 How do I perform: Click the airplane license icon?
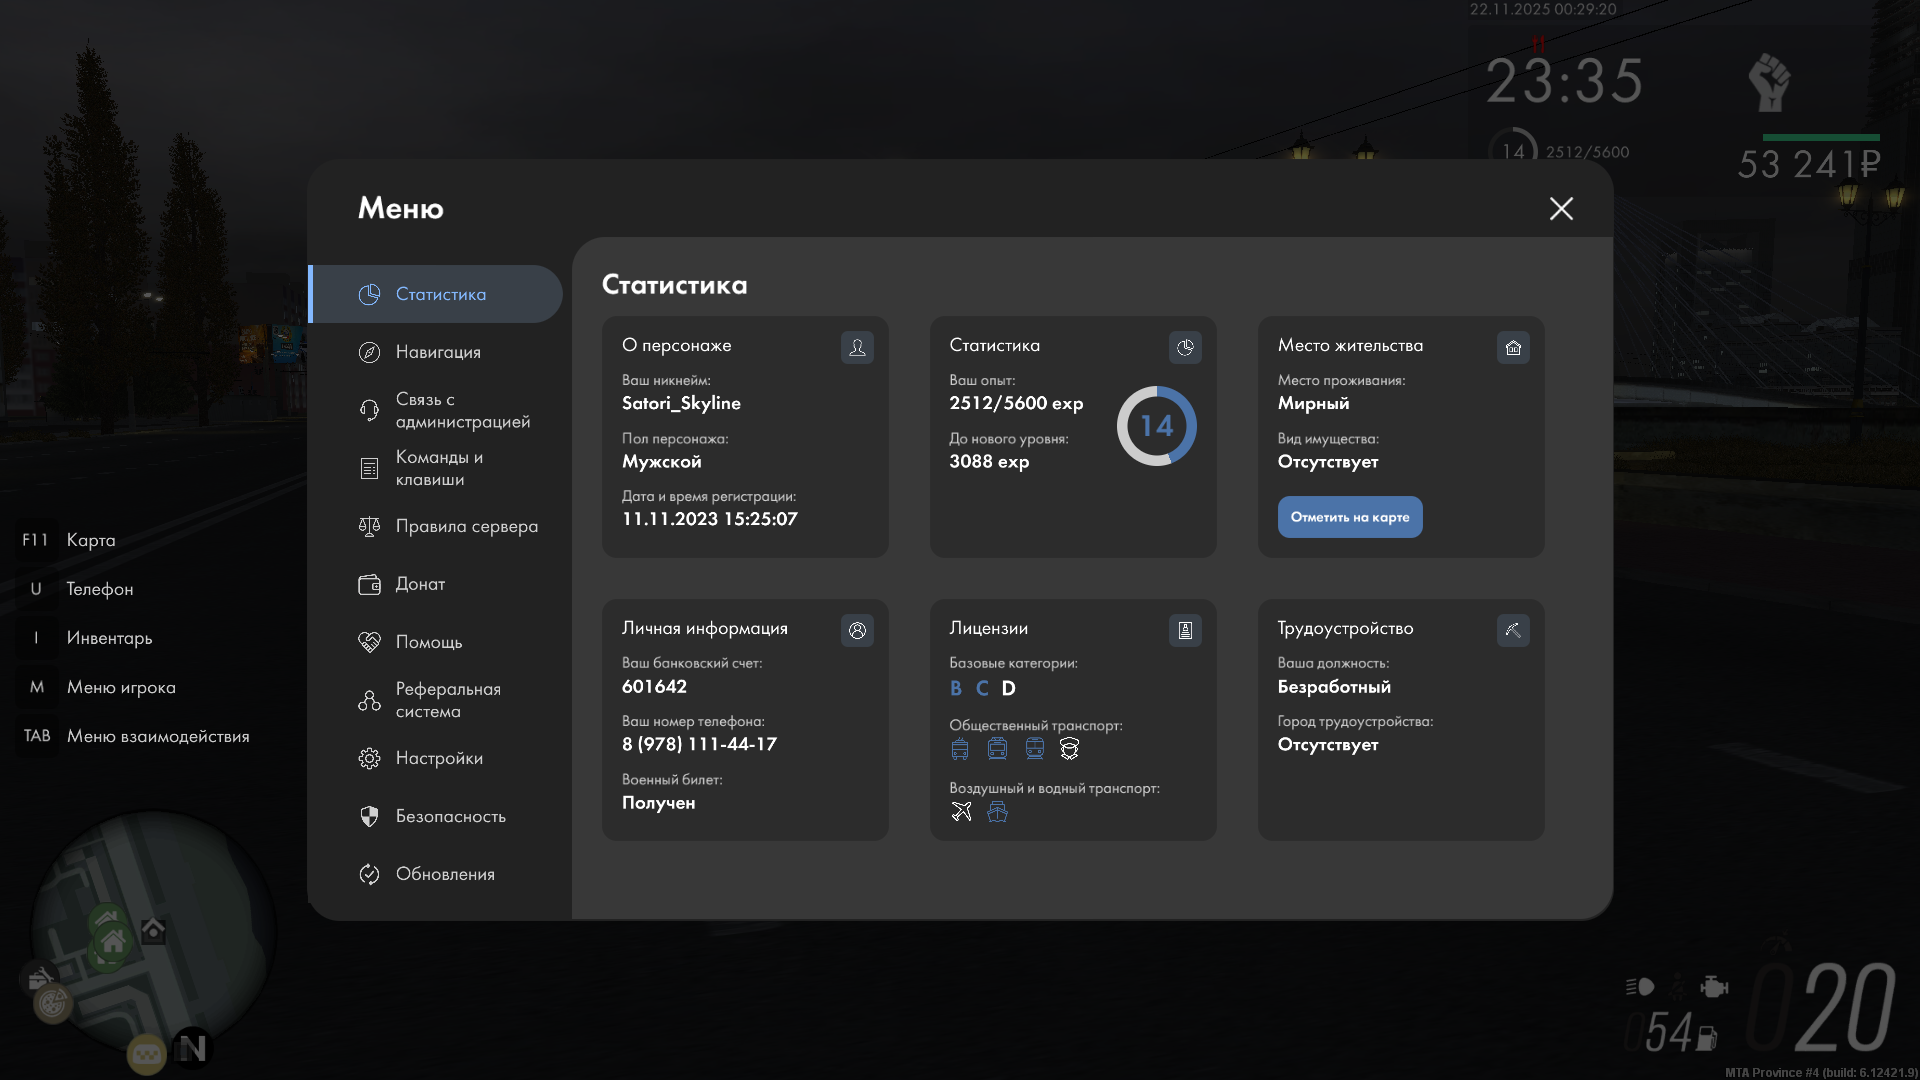(961, 811)
